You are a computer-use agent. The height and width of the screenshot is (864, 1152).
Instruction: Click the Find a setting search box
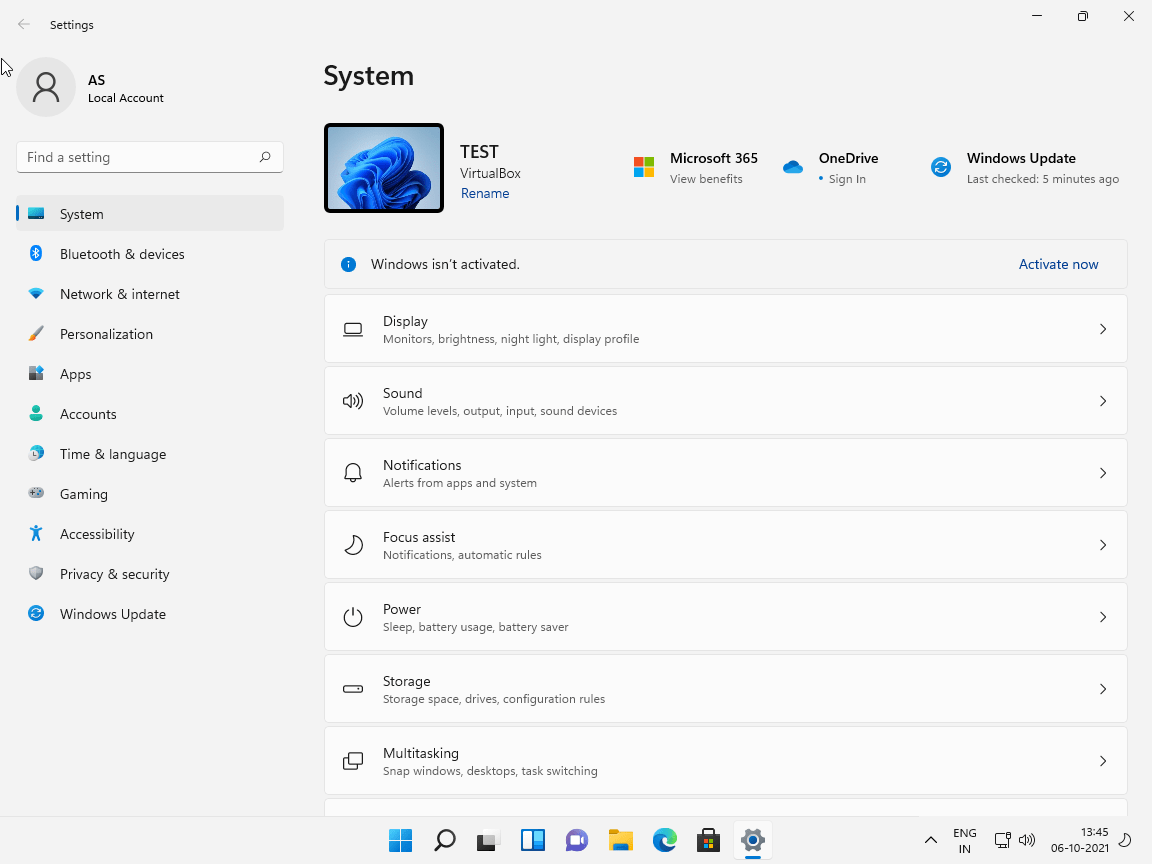(150, 157)
